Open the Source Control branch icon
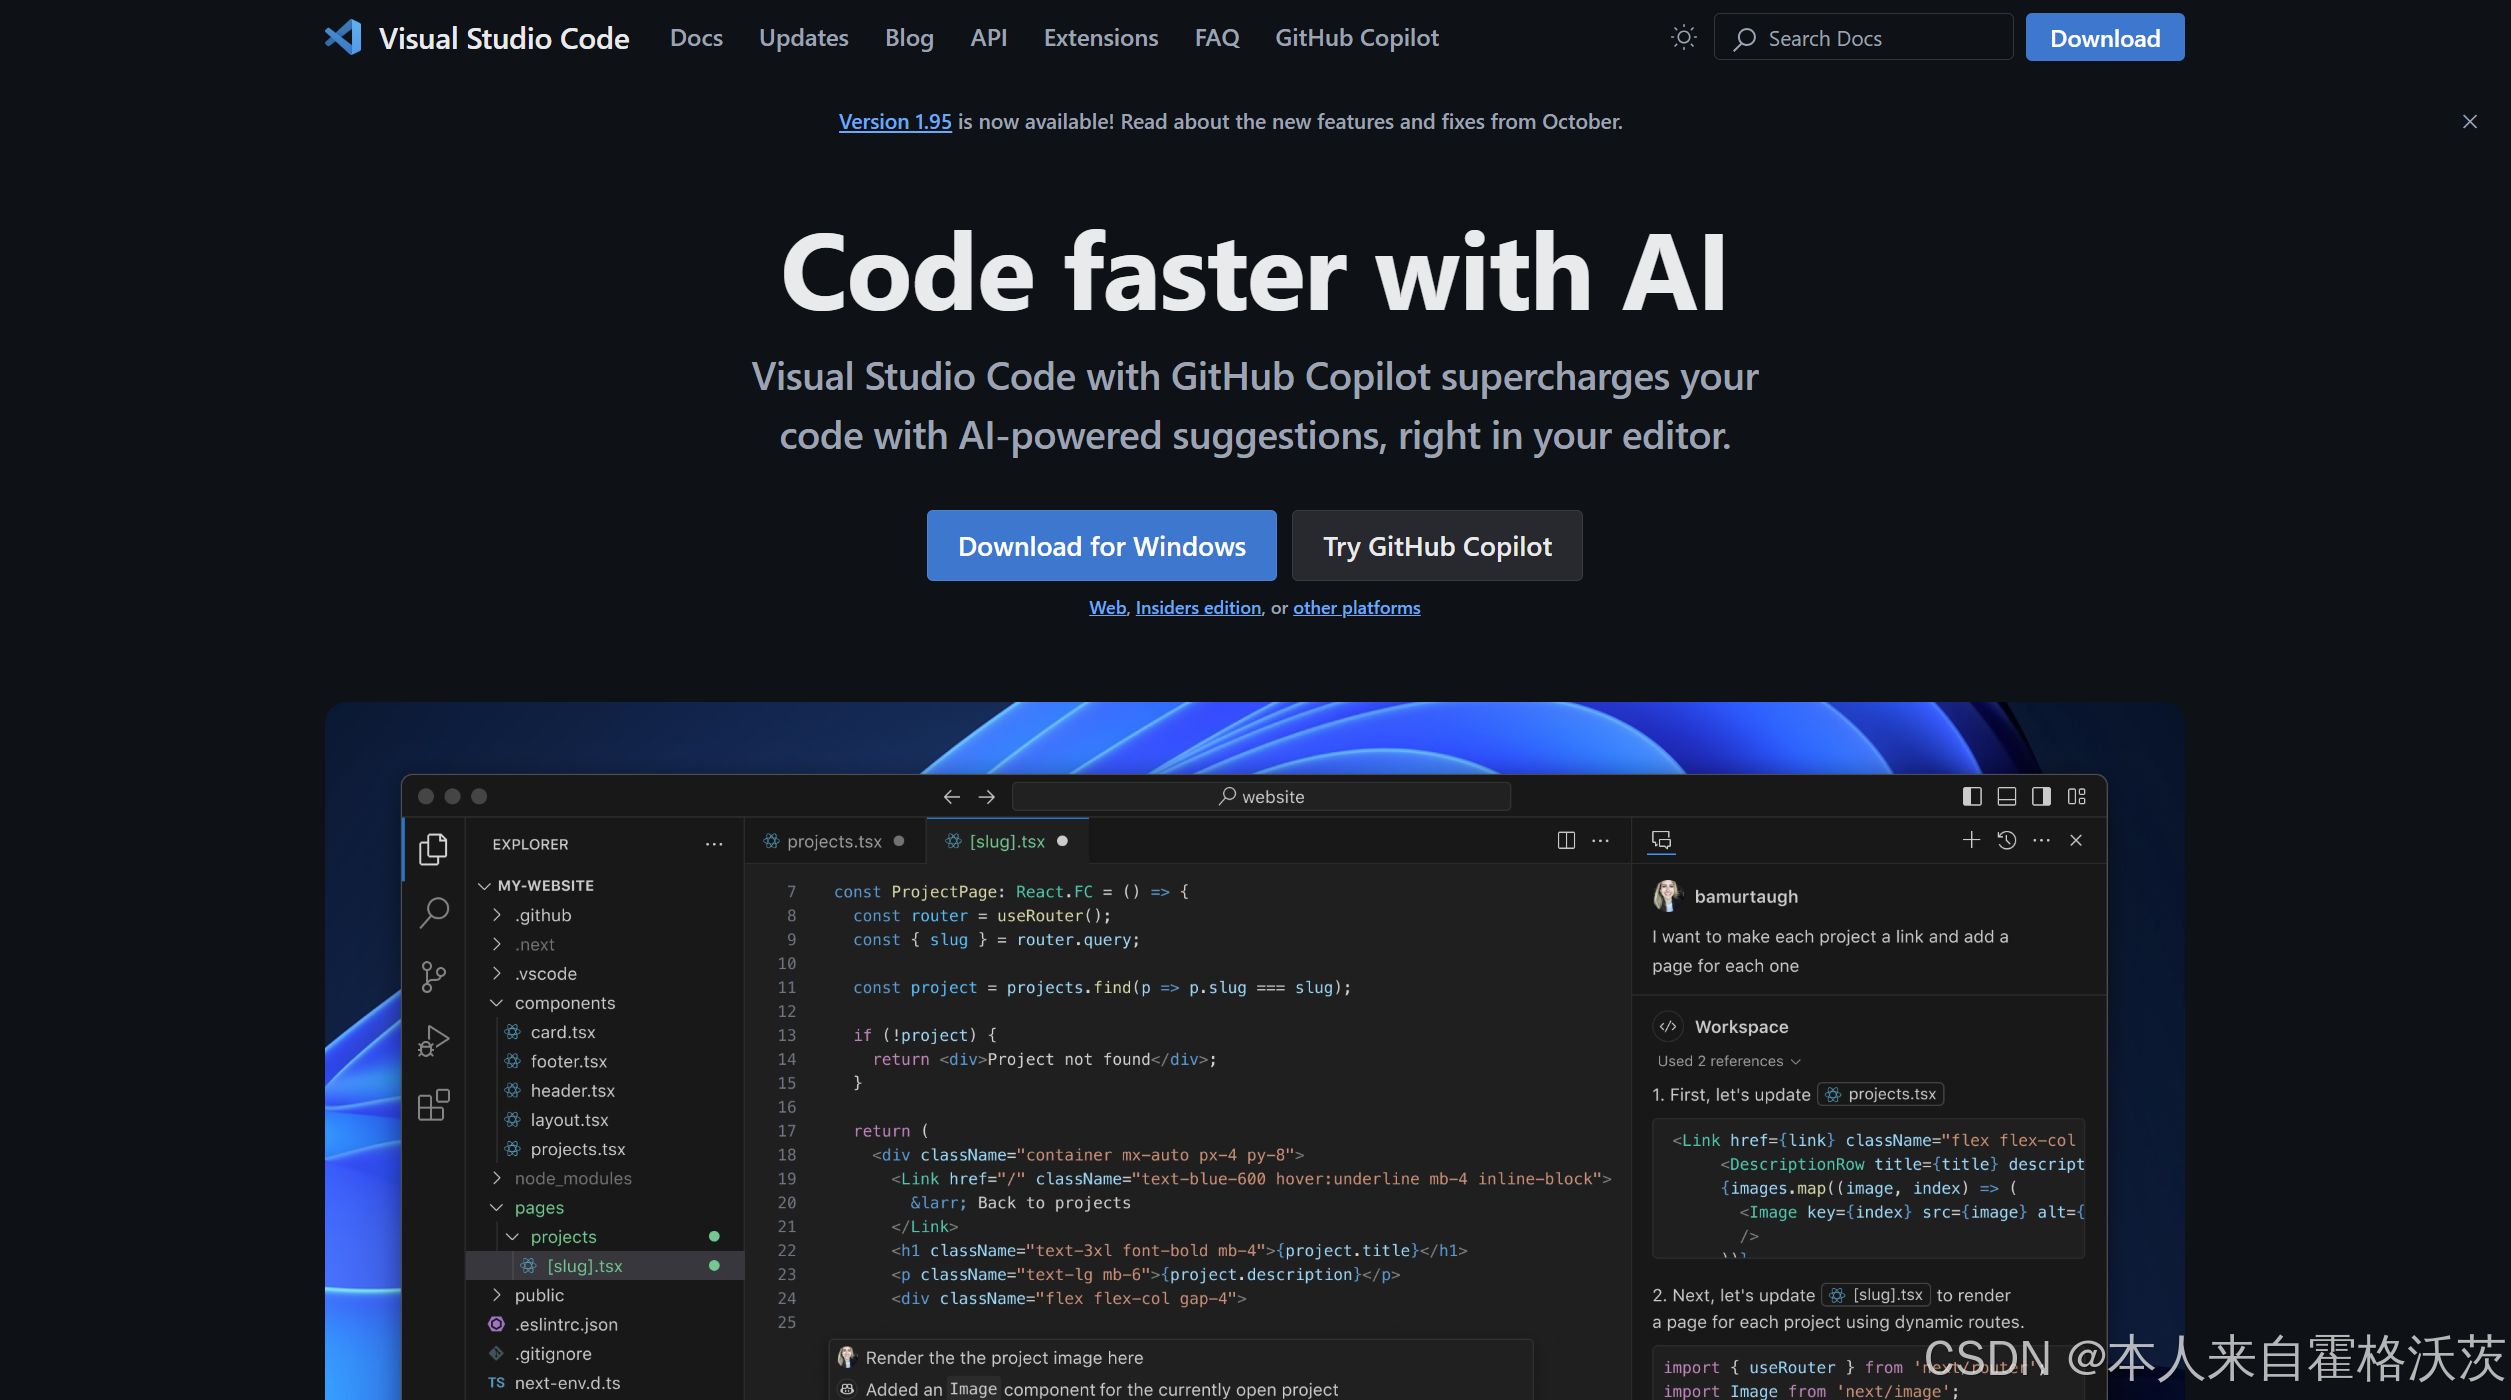 click(433, 976)
